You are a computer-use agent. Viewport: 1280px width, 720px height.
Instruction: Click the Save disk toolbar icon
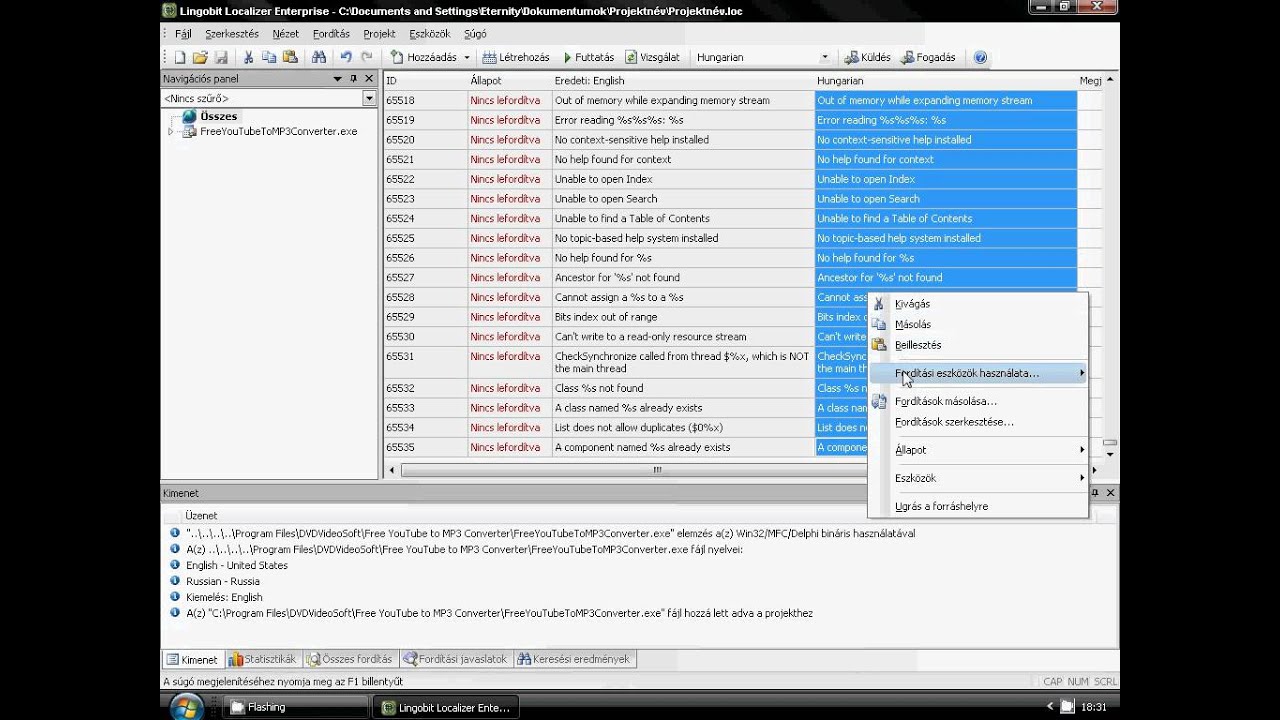(221, 58)
